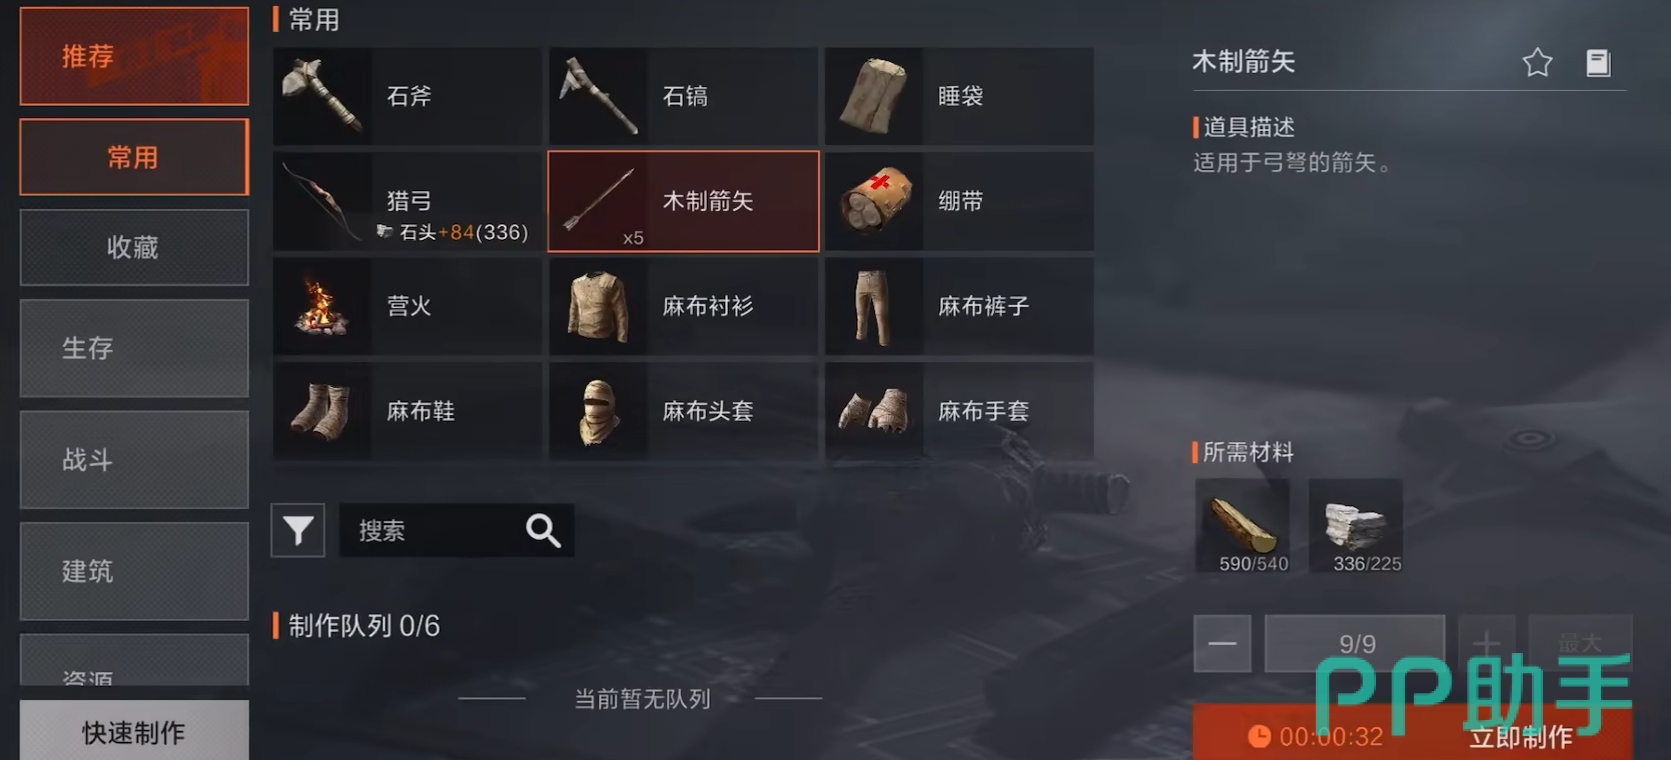This screenshot has width=1671, height=760.
Task: Decrease craft quantity with minus button
Action: (1222, 643)
